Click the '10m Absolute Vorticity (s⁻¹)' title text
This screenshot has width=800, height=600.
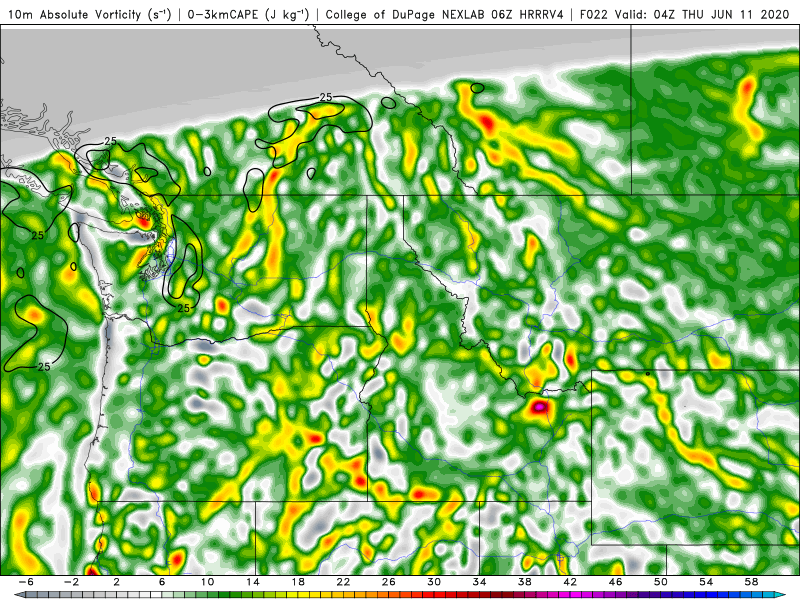pos(90,14)
